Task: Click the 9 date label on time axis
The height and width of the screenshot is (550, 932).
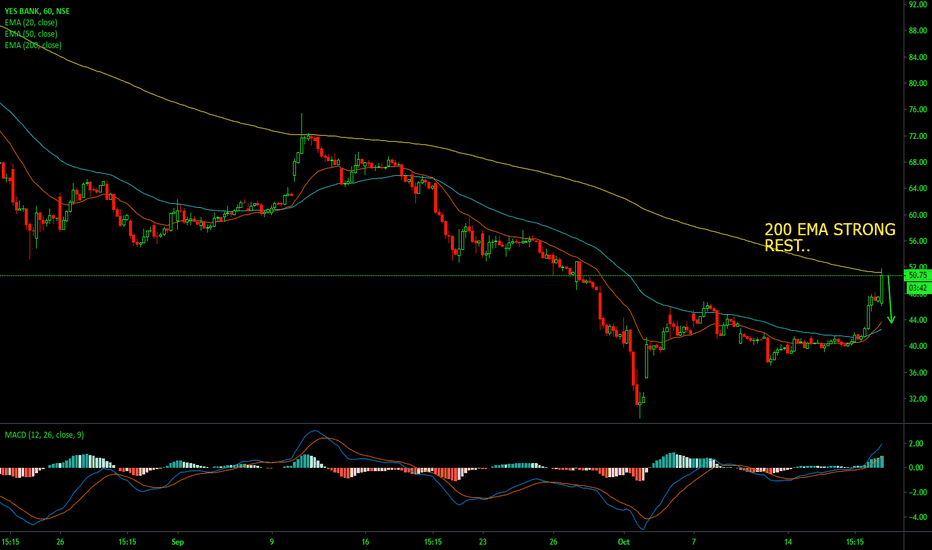Action: point(272,542)
